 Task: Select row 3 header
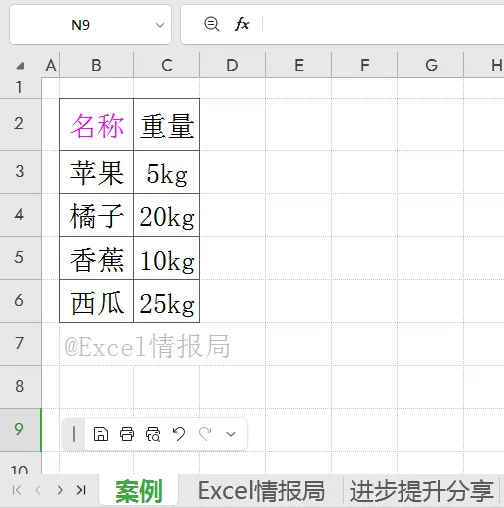[20, 172]
